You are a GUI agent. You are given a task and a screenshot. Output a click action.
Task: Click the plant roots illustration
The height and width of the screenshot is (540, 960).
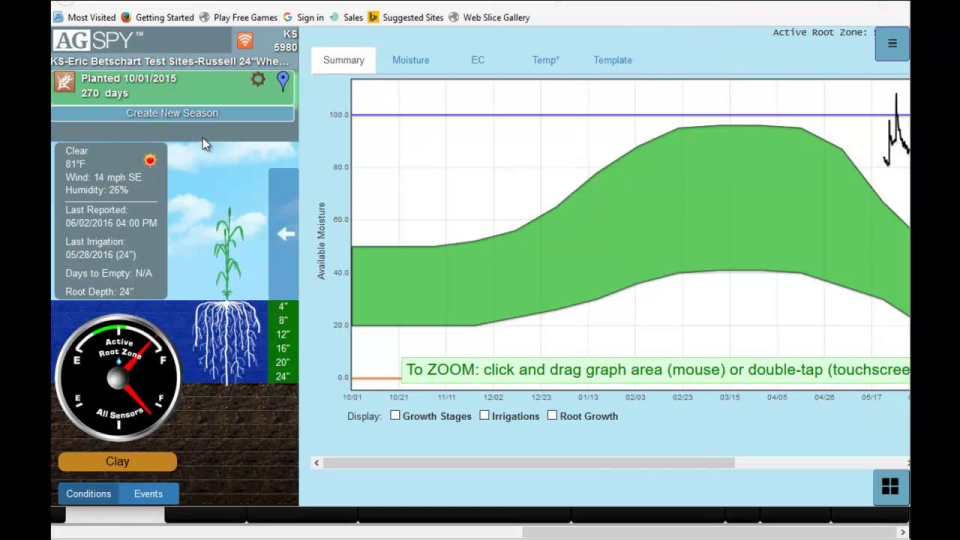click(227, 342)
